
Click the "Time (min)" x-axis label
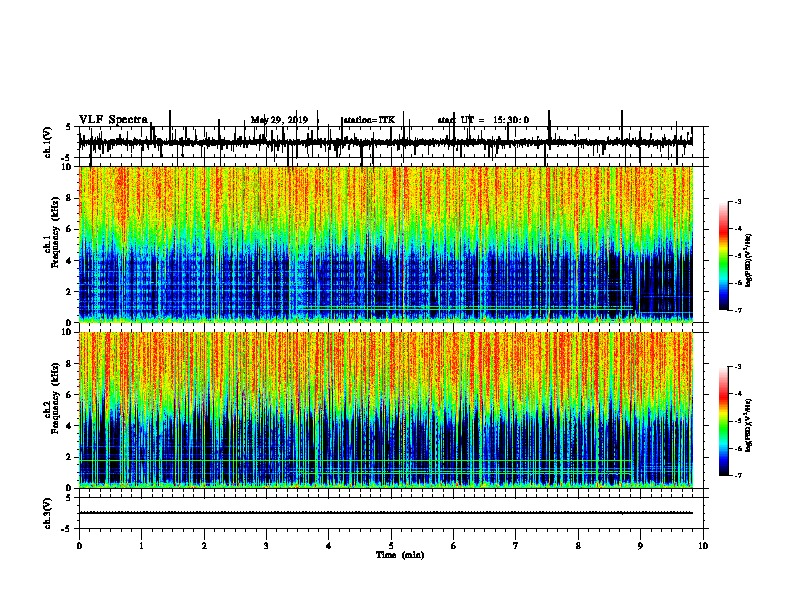coord(400,555)
